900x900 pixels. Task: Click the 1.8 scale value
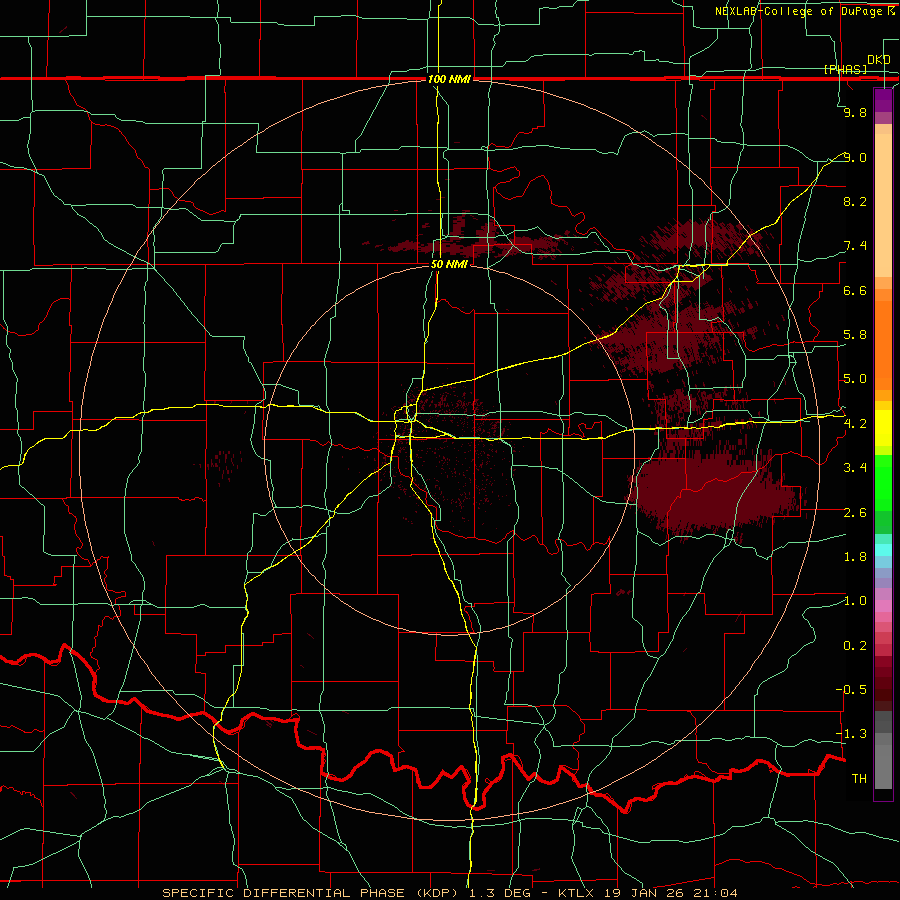pos(855,557)
